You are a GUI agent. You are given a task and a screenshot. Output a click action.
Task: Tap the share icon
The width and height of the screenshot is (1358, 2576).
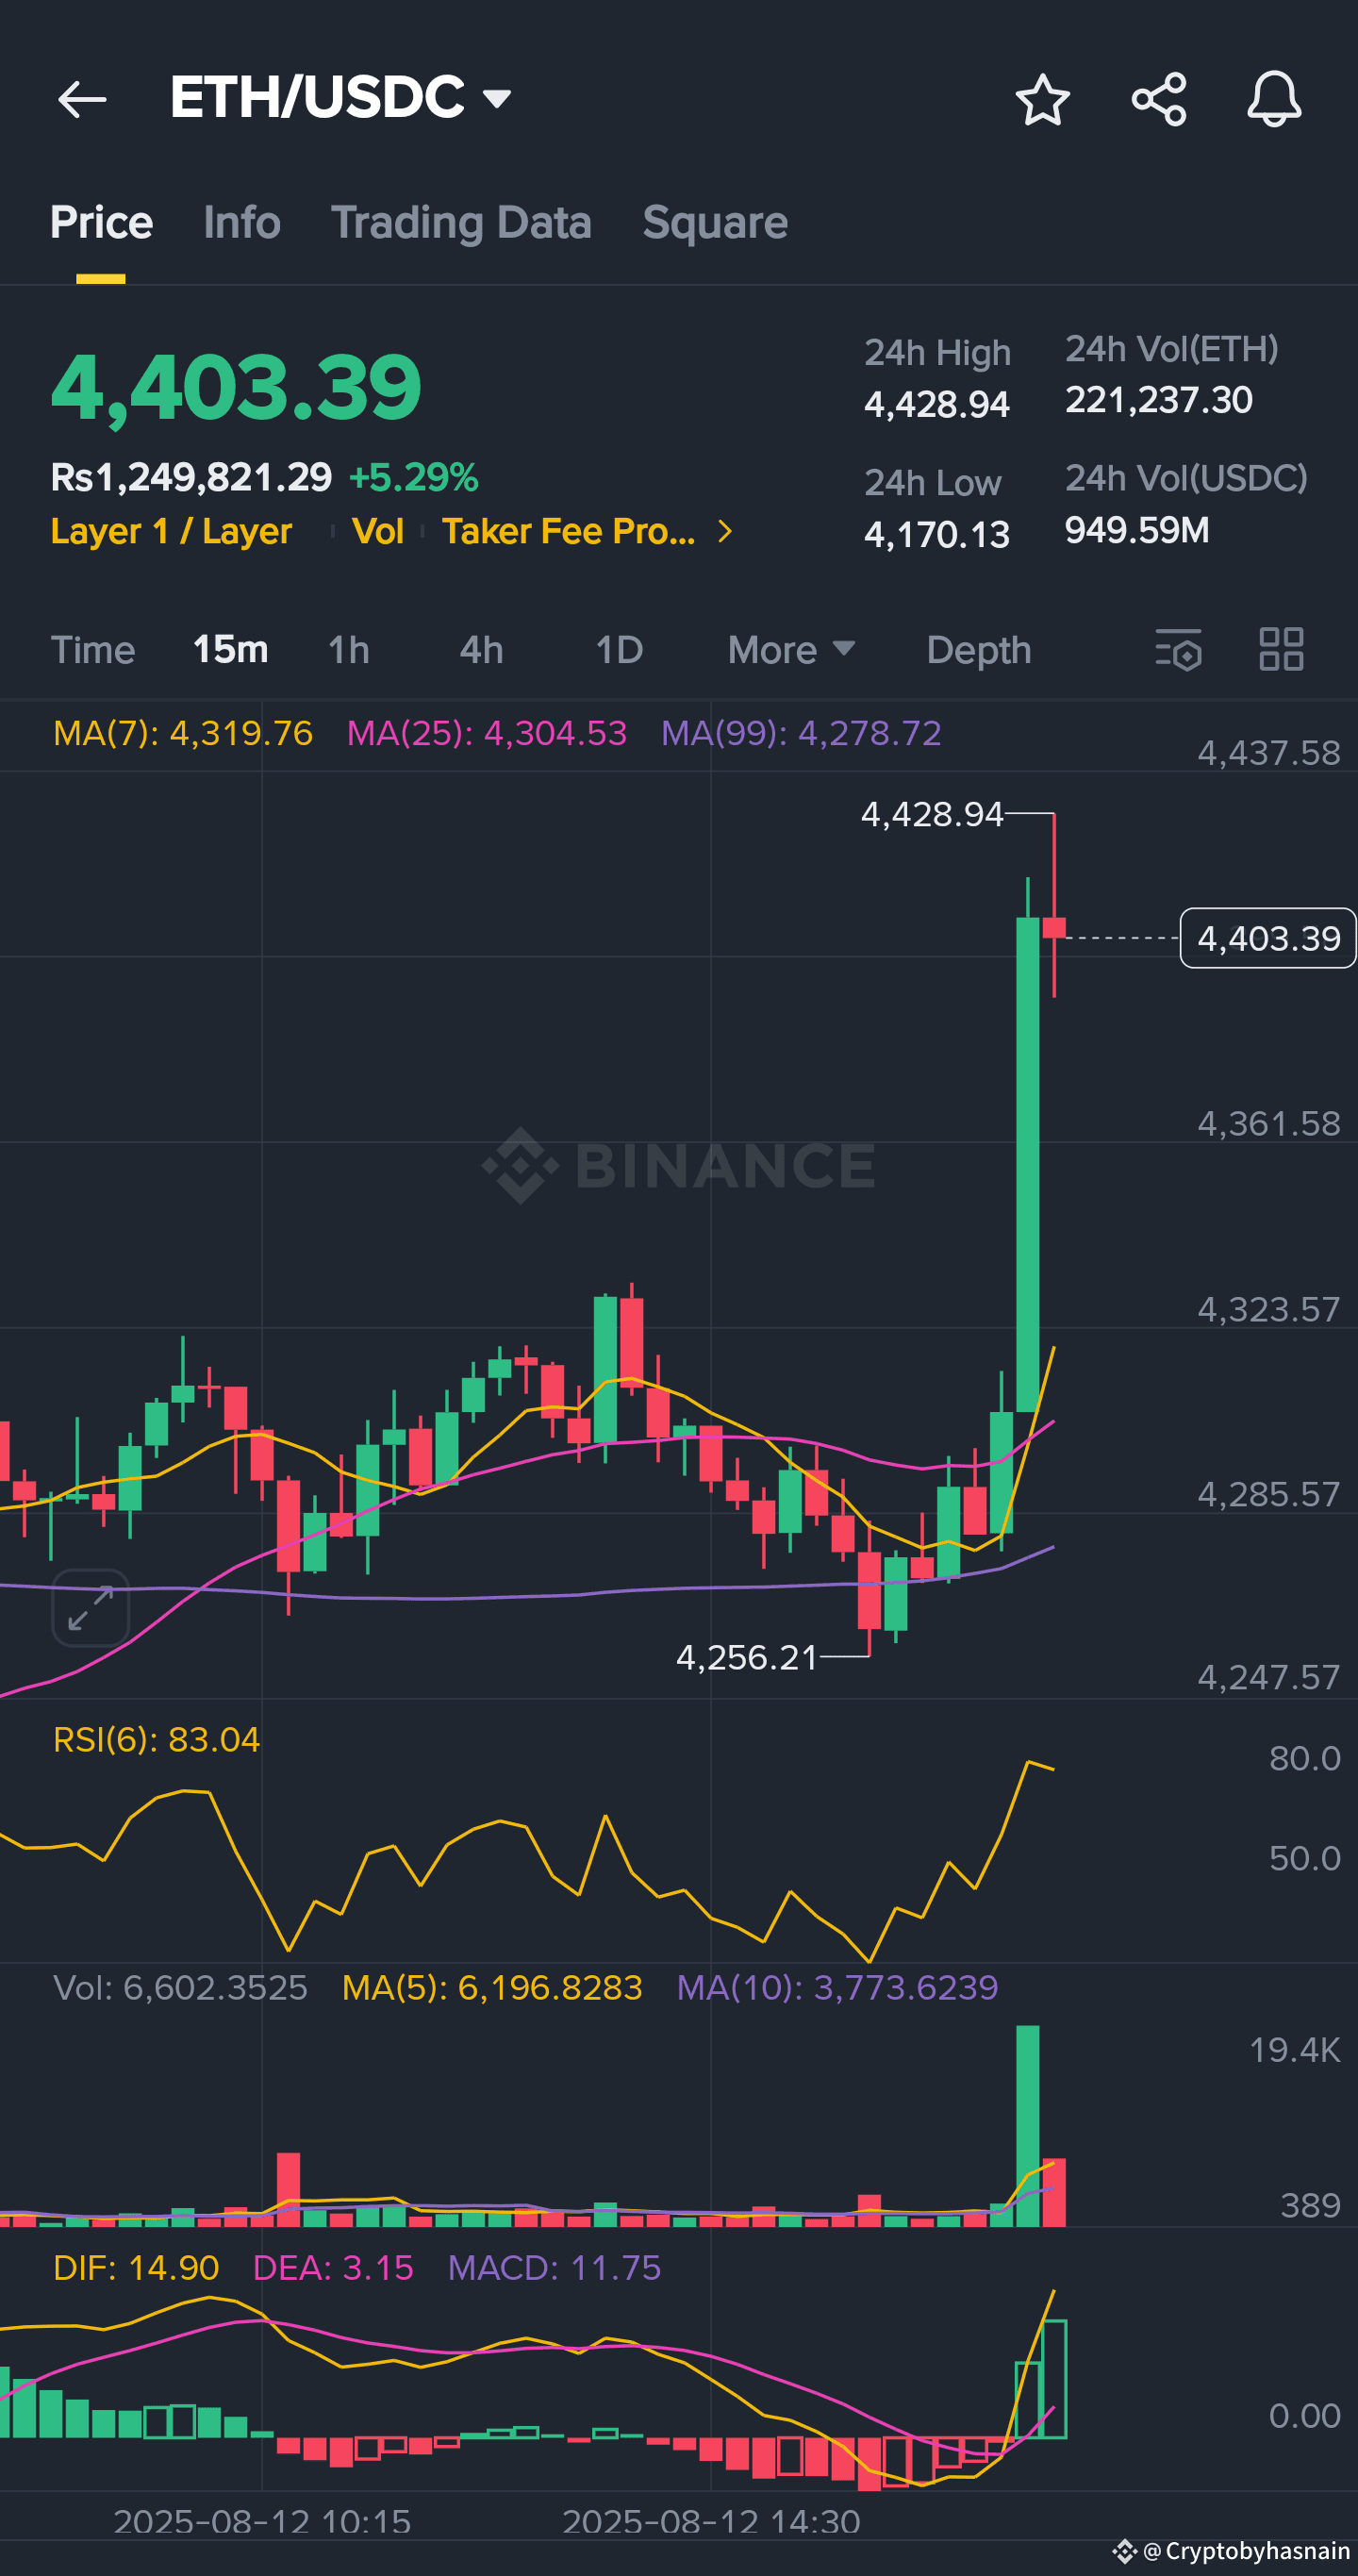click(1158, 99)
